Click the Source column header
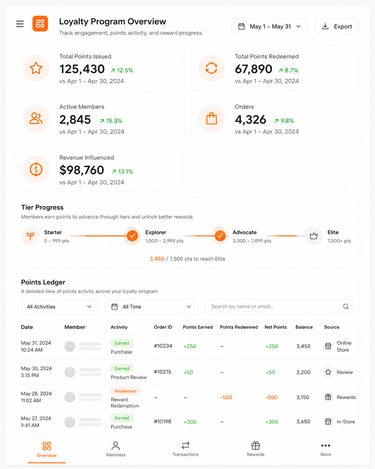 click(332, 327)
